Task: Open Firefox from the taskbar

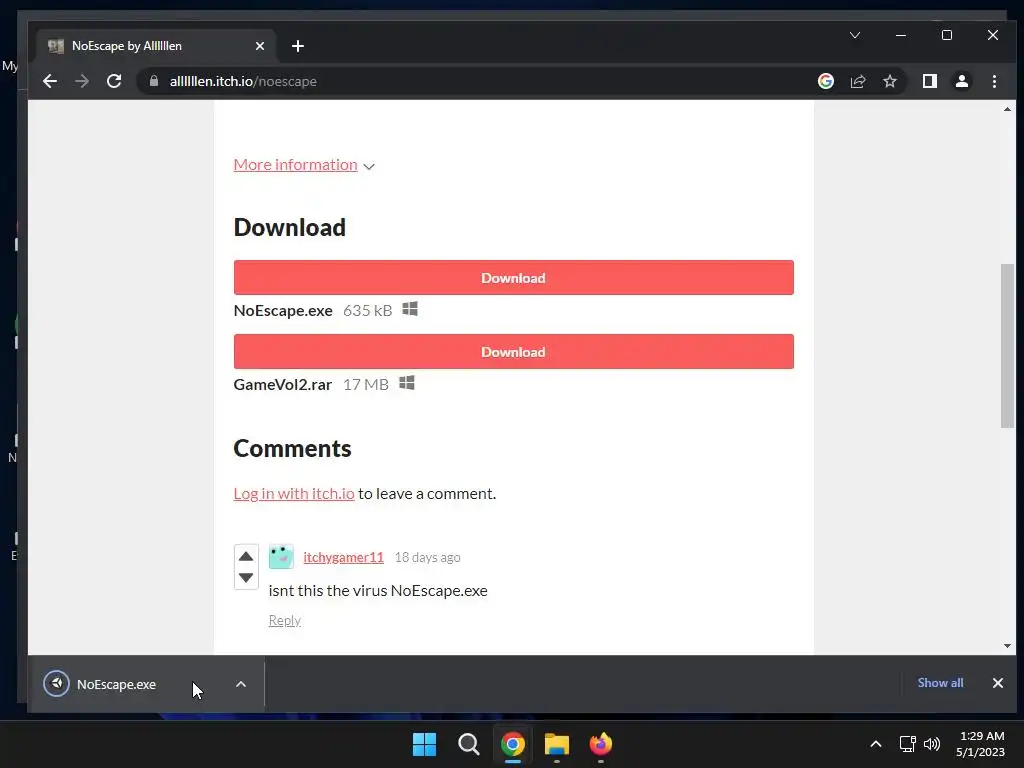Action: tap(600, 744)
